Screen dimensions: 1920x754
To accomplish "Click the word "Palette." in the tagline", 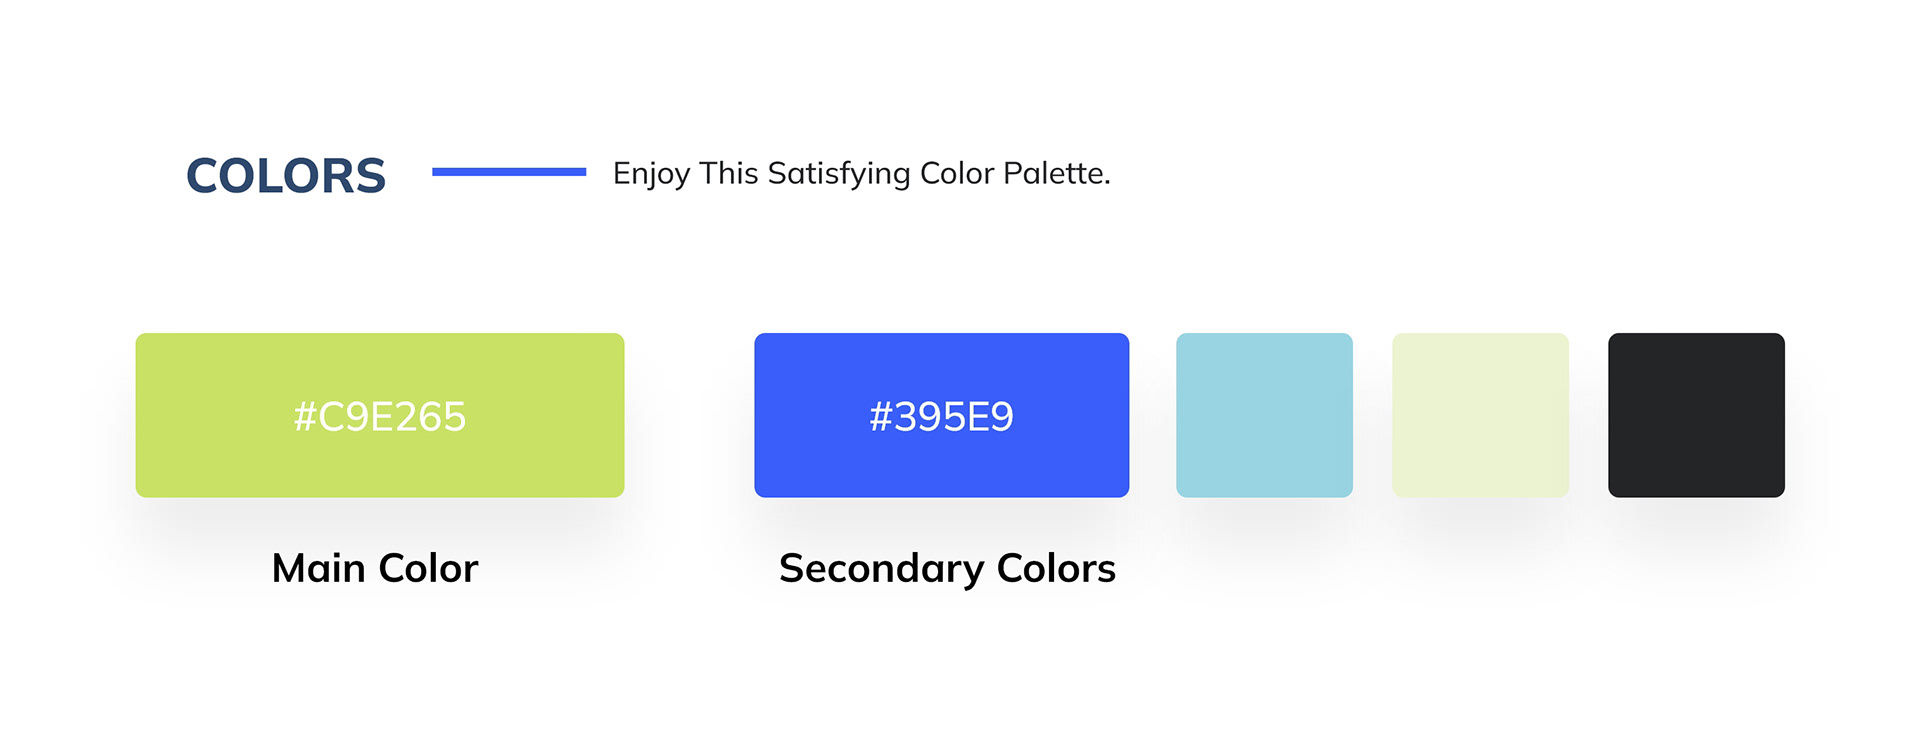I will 1056,173.
